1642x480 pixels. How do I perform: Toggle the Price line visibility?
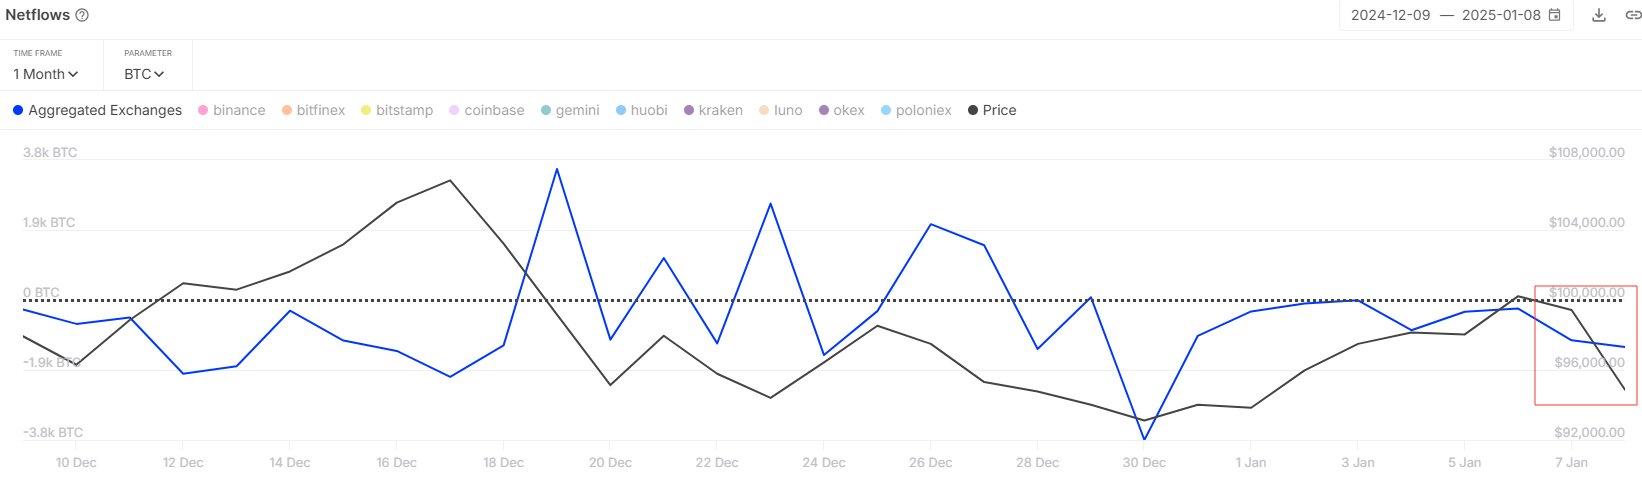click(x=991, y=110)
